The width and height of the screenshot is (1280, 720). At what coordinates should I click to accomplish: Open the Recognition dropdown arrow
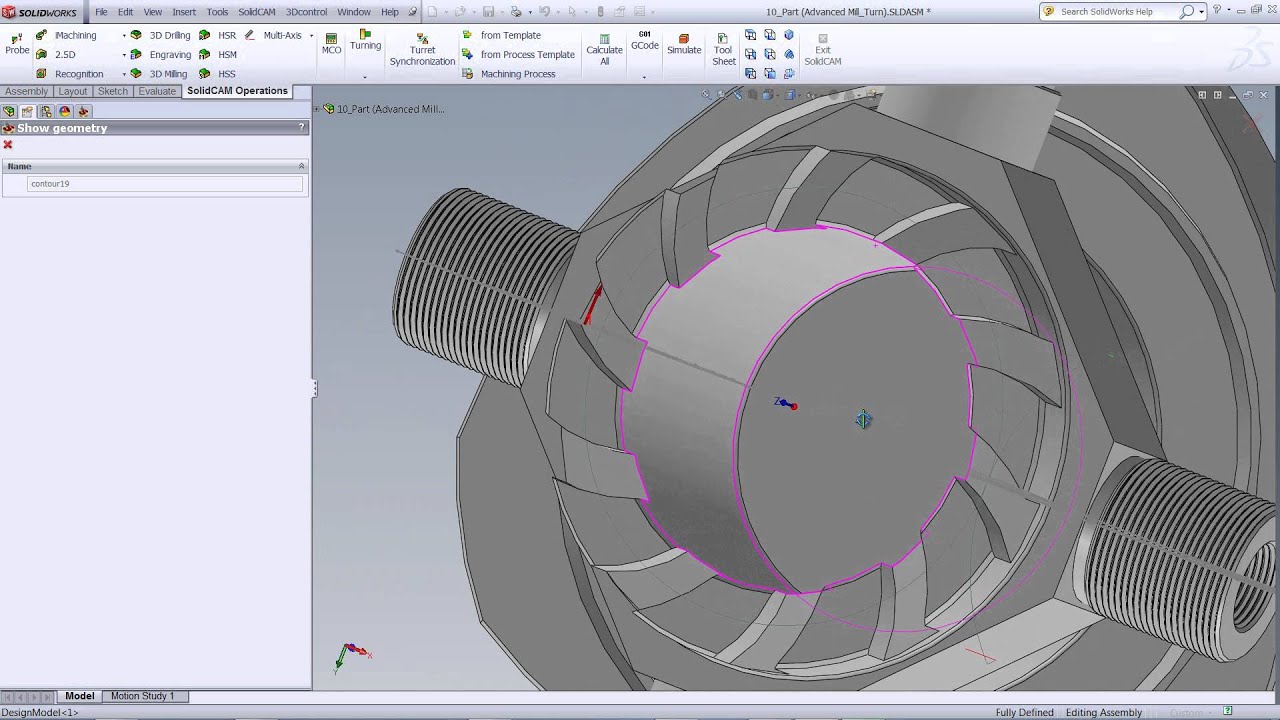tap(124, 73)
